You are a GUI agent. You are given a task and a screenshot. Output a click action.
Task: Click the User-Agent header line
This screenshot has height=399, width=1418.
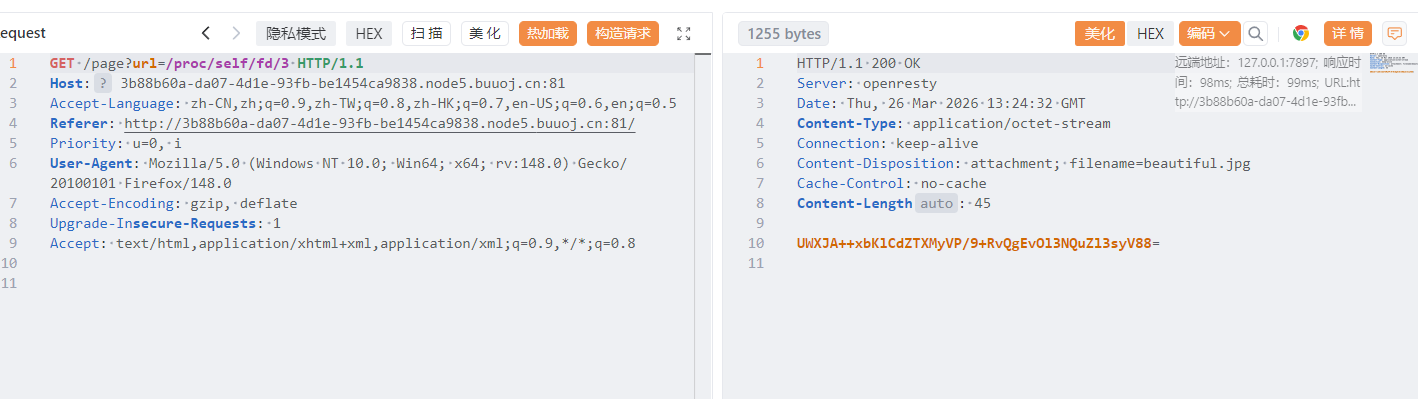[339, 173]
